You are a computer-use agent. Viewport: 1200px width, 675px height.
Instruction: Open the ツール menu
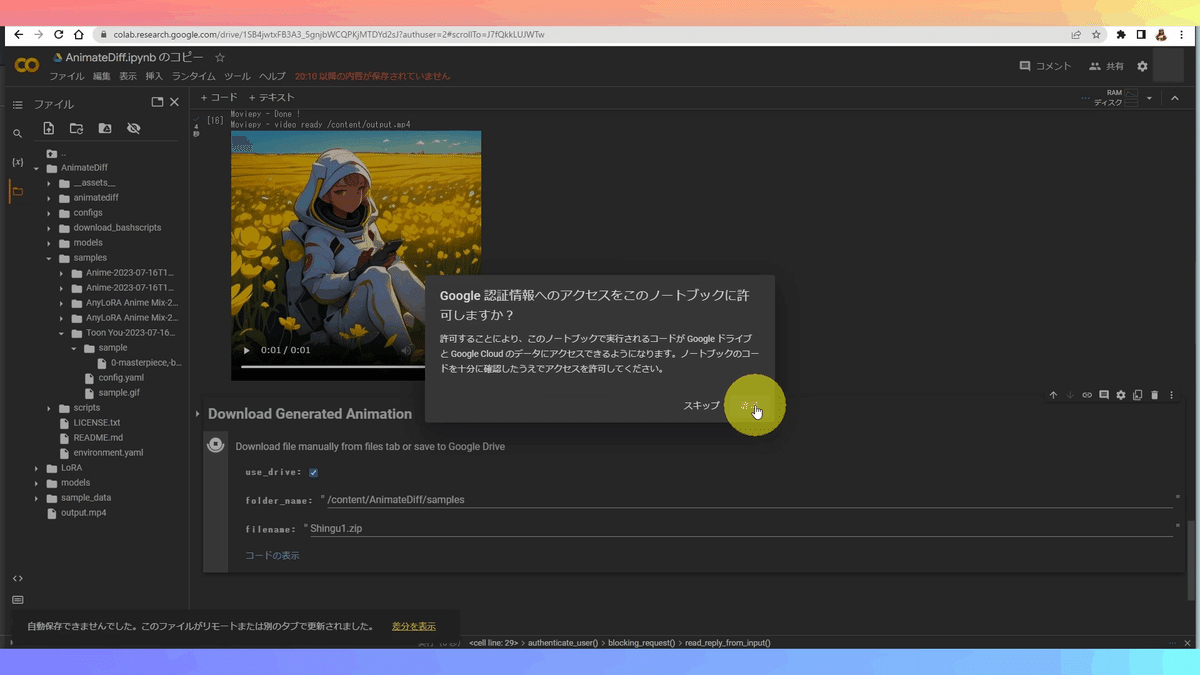[x=237, y=76]
